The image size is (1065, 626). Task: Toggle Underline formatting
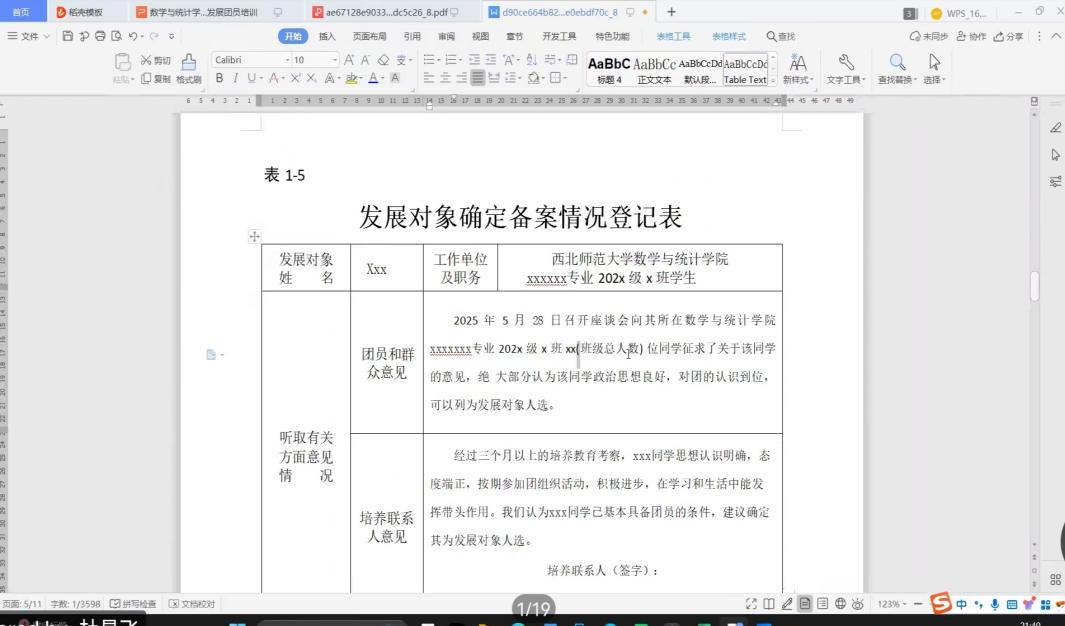click(251, 79)
